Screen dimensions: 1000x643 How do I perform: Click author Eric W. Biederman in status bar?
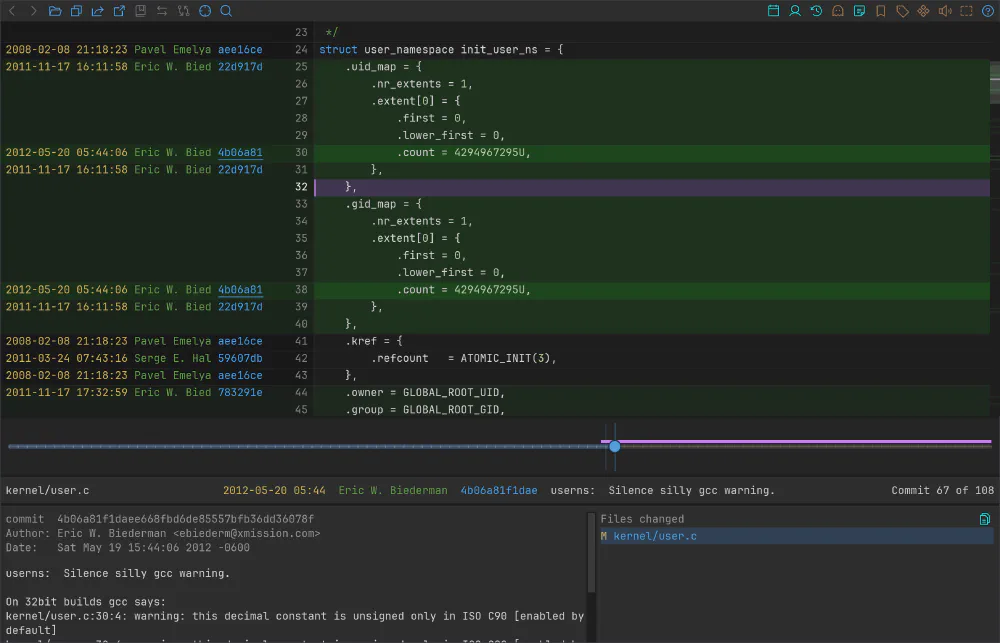pyautogui.click(x=393, y=491)
